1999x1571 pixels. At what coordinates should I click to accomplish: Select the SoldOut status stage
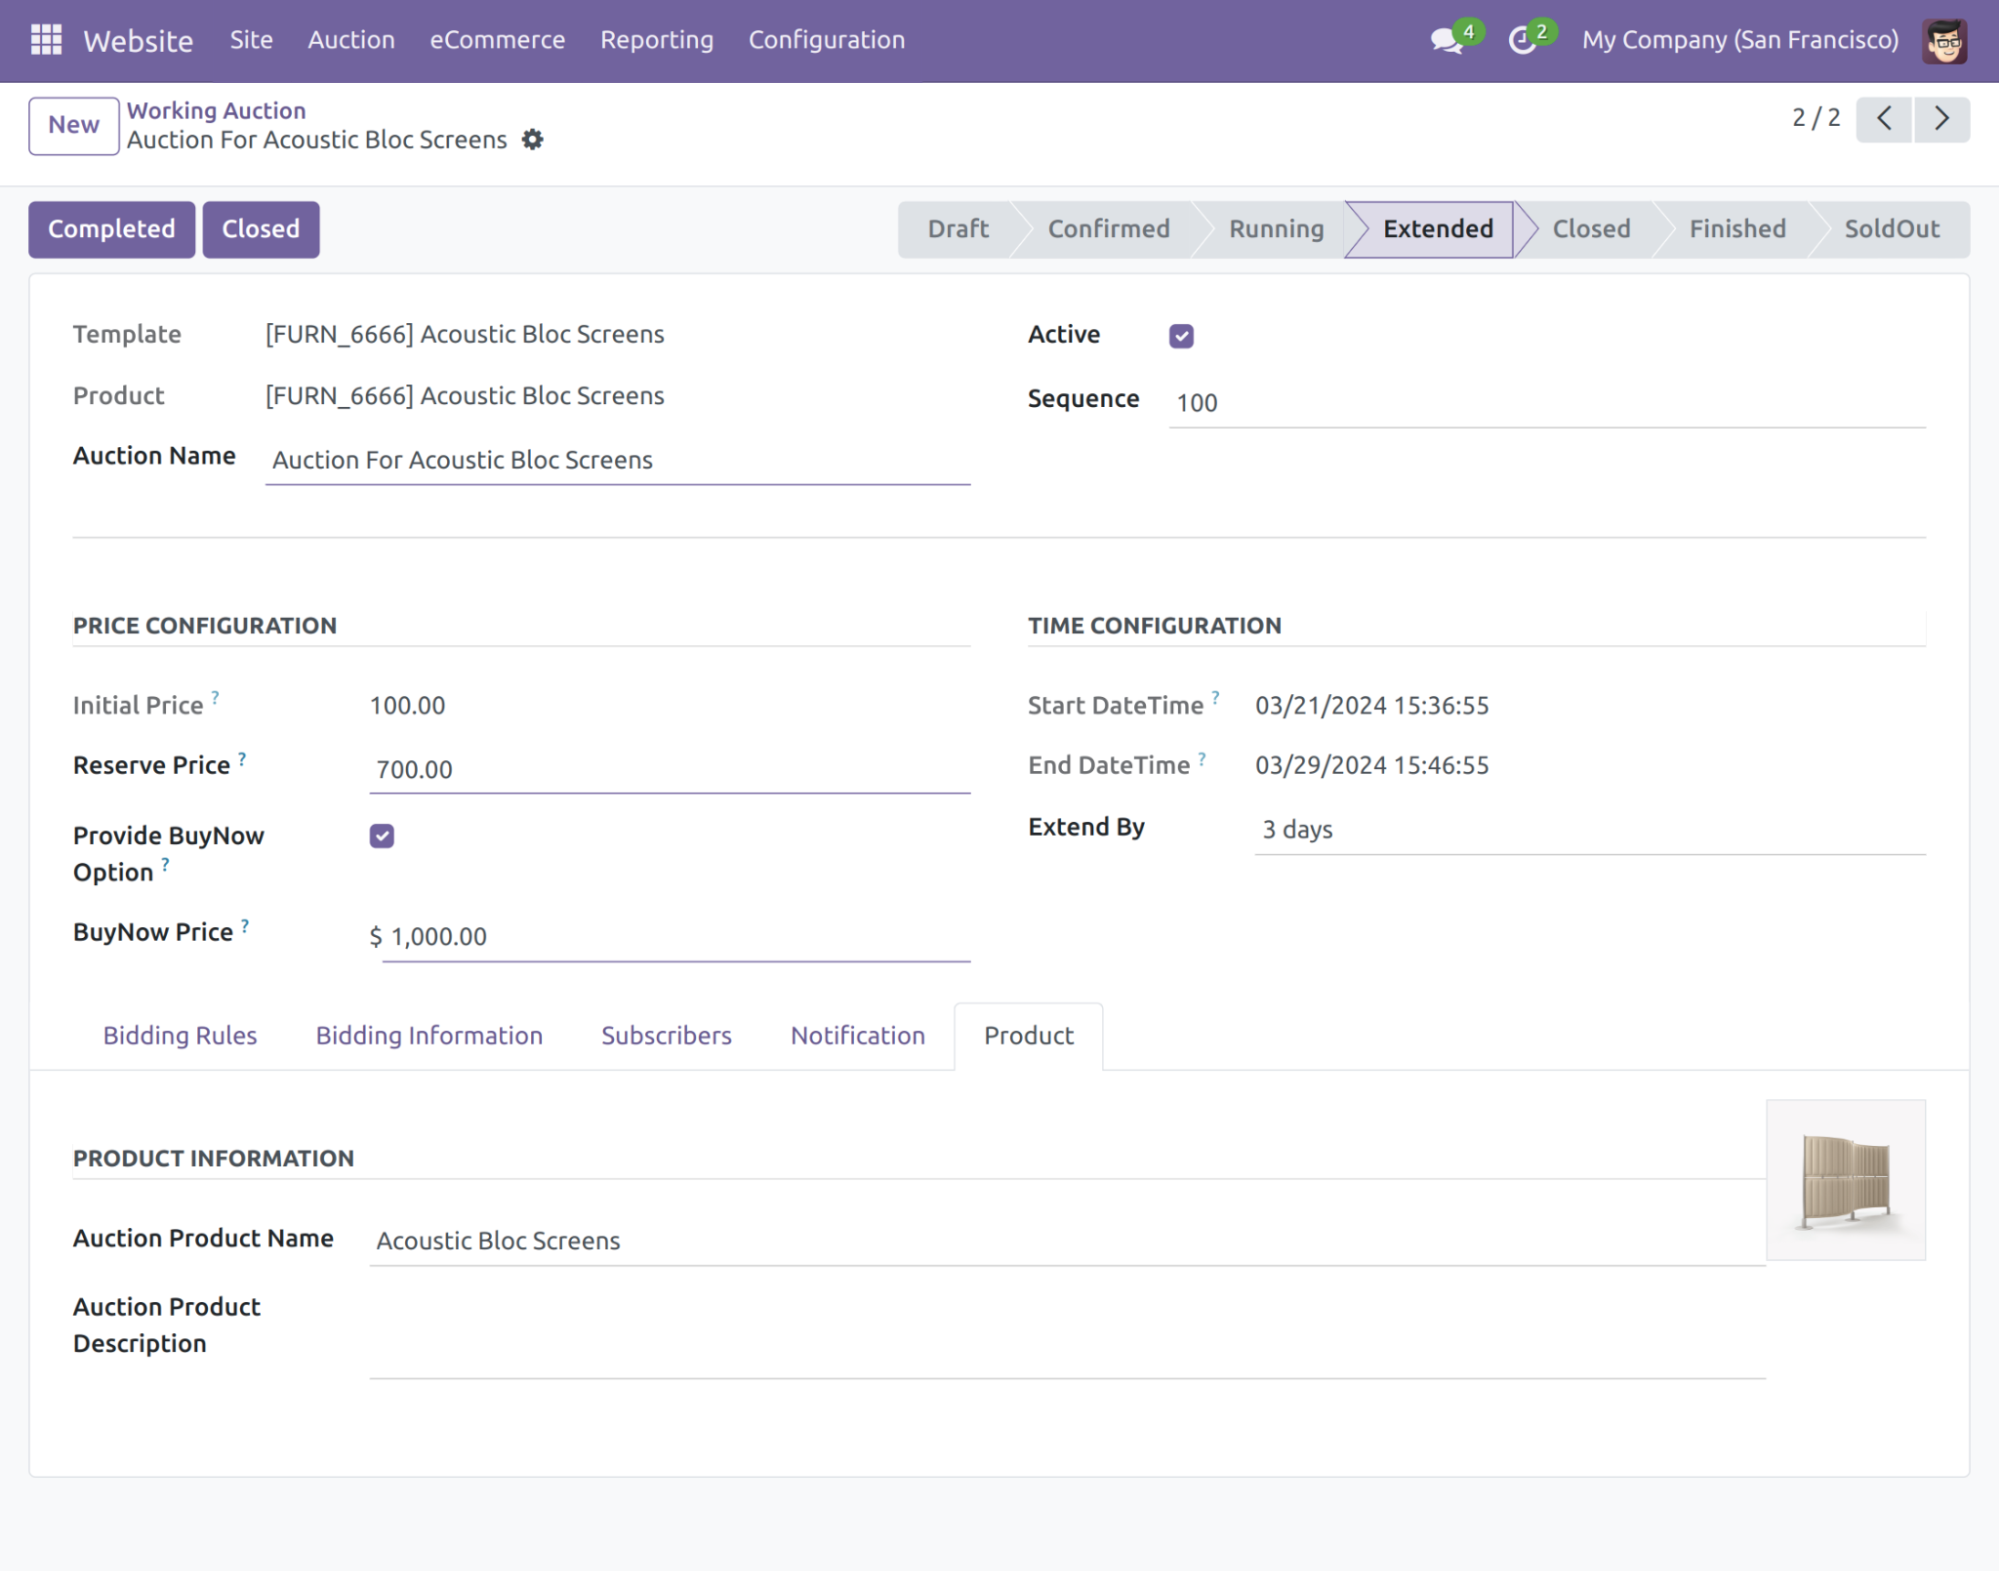tap(1891, 229)
